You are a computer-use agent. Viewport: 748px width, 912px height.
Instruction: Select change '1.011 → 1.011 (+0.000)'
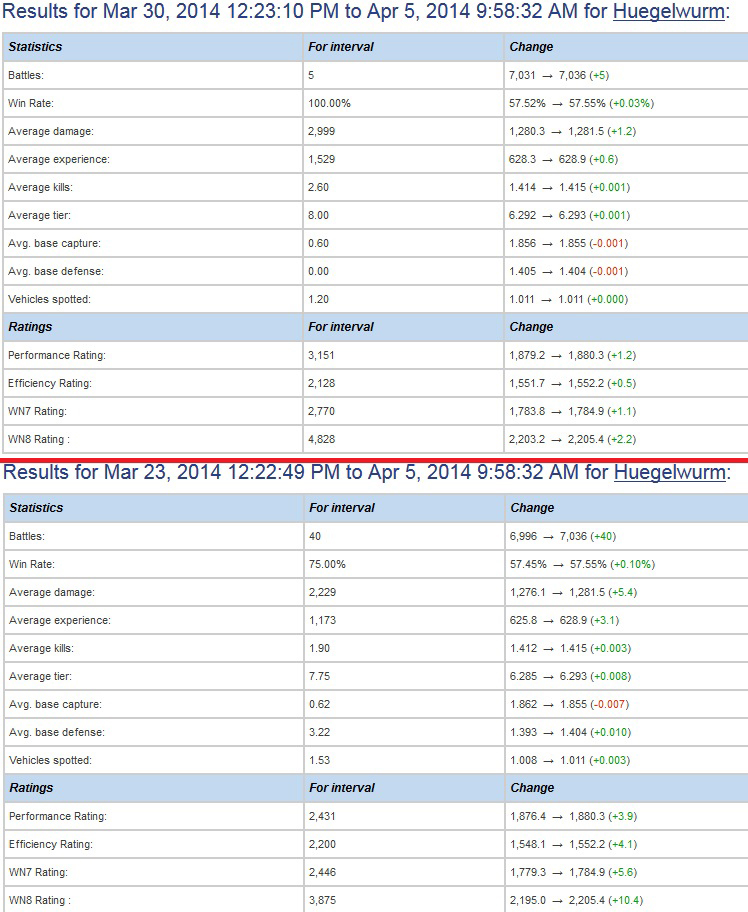tap(568, 299)
